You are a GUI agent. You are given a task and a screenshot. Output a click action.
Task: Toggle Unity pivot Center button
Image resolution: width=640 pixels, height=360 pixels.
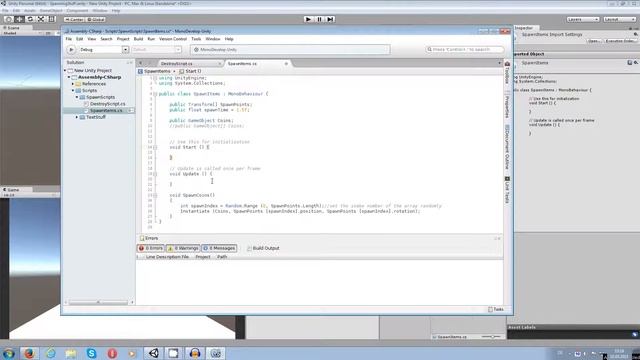tap(74, 20)
